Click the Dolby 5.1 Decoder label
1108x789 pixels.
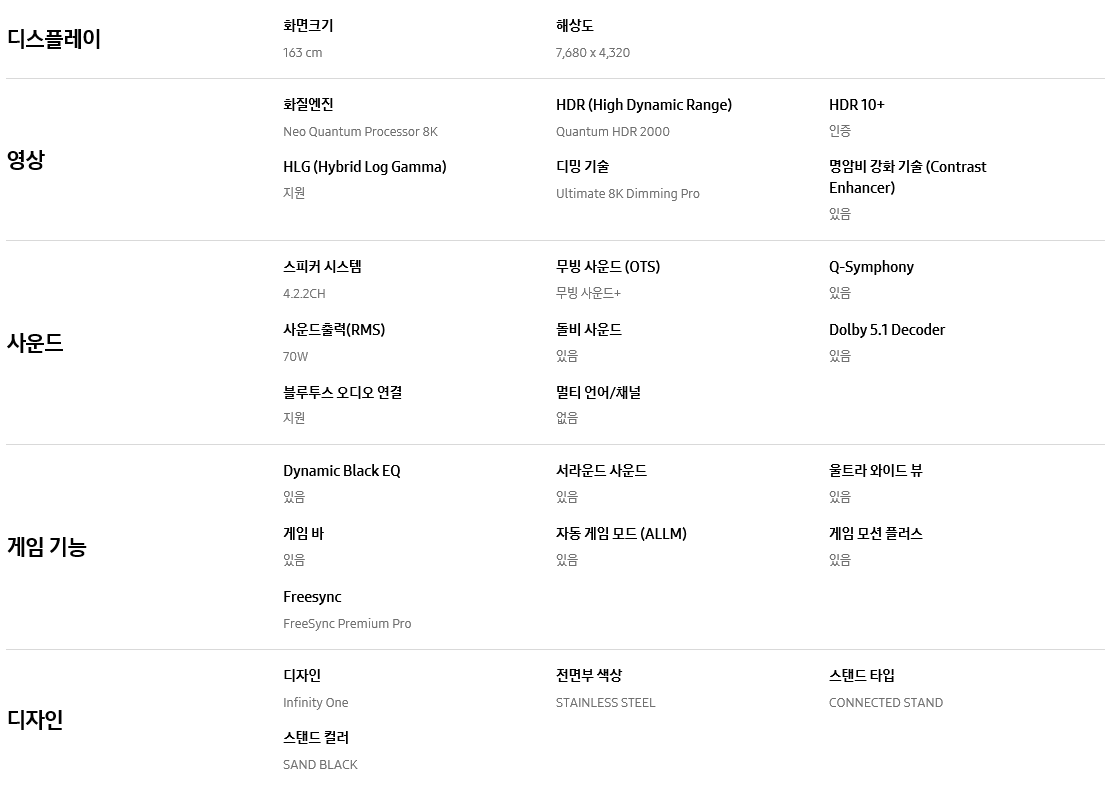pyautogui.click(x=887, y=330)
